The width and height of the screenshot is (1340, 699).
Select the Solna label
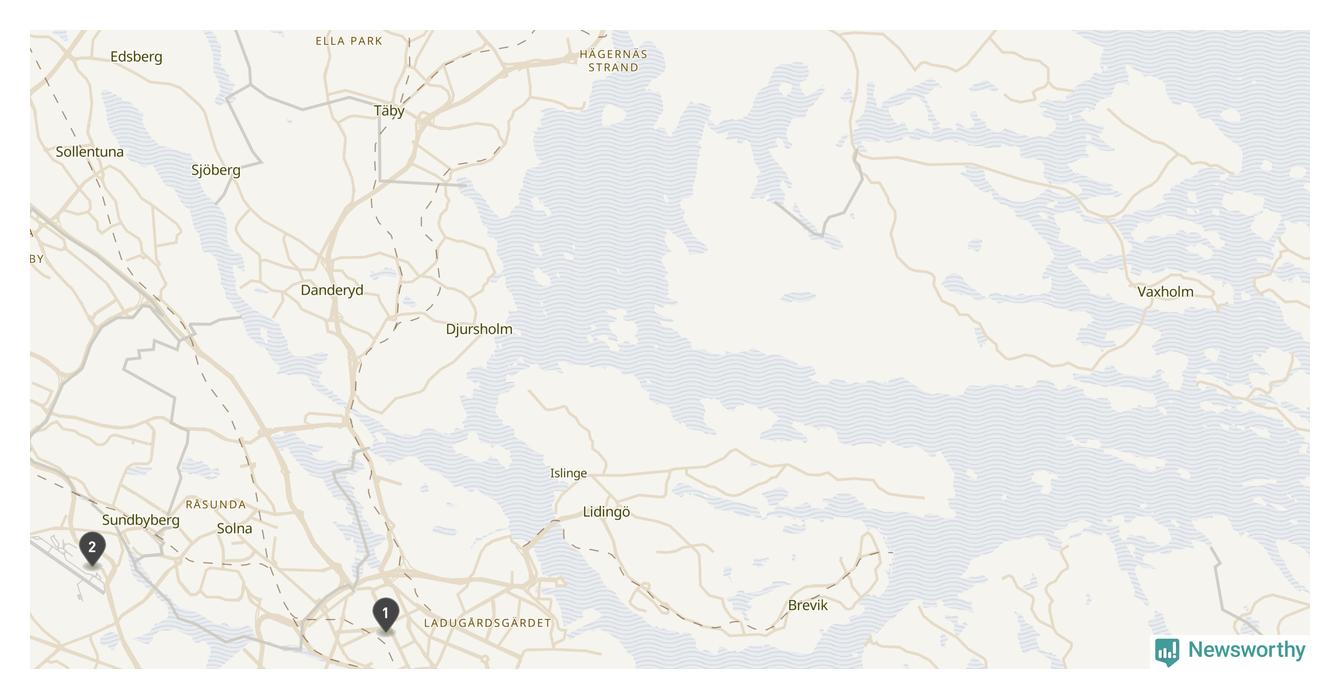click(234, 528)
